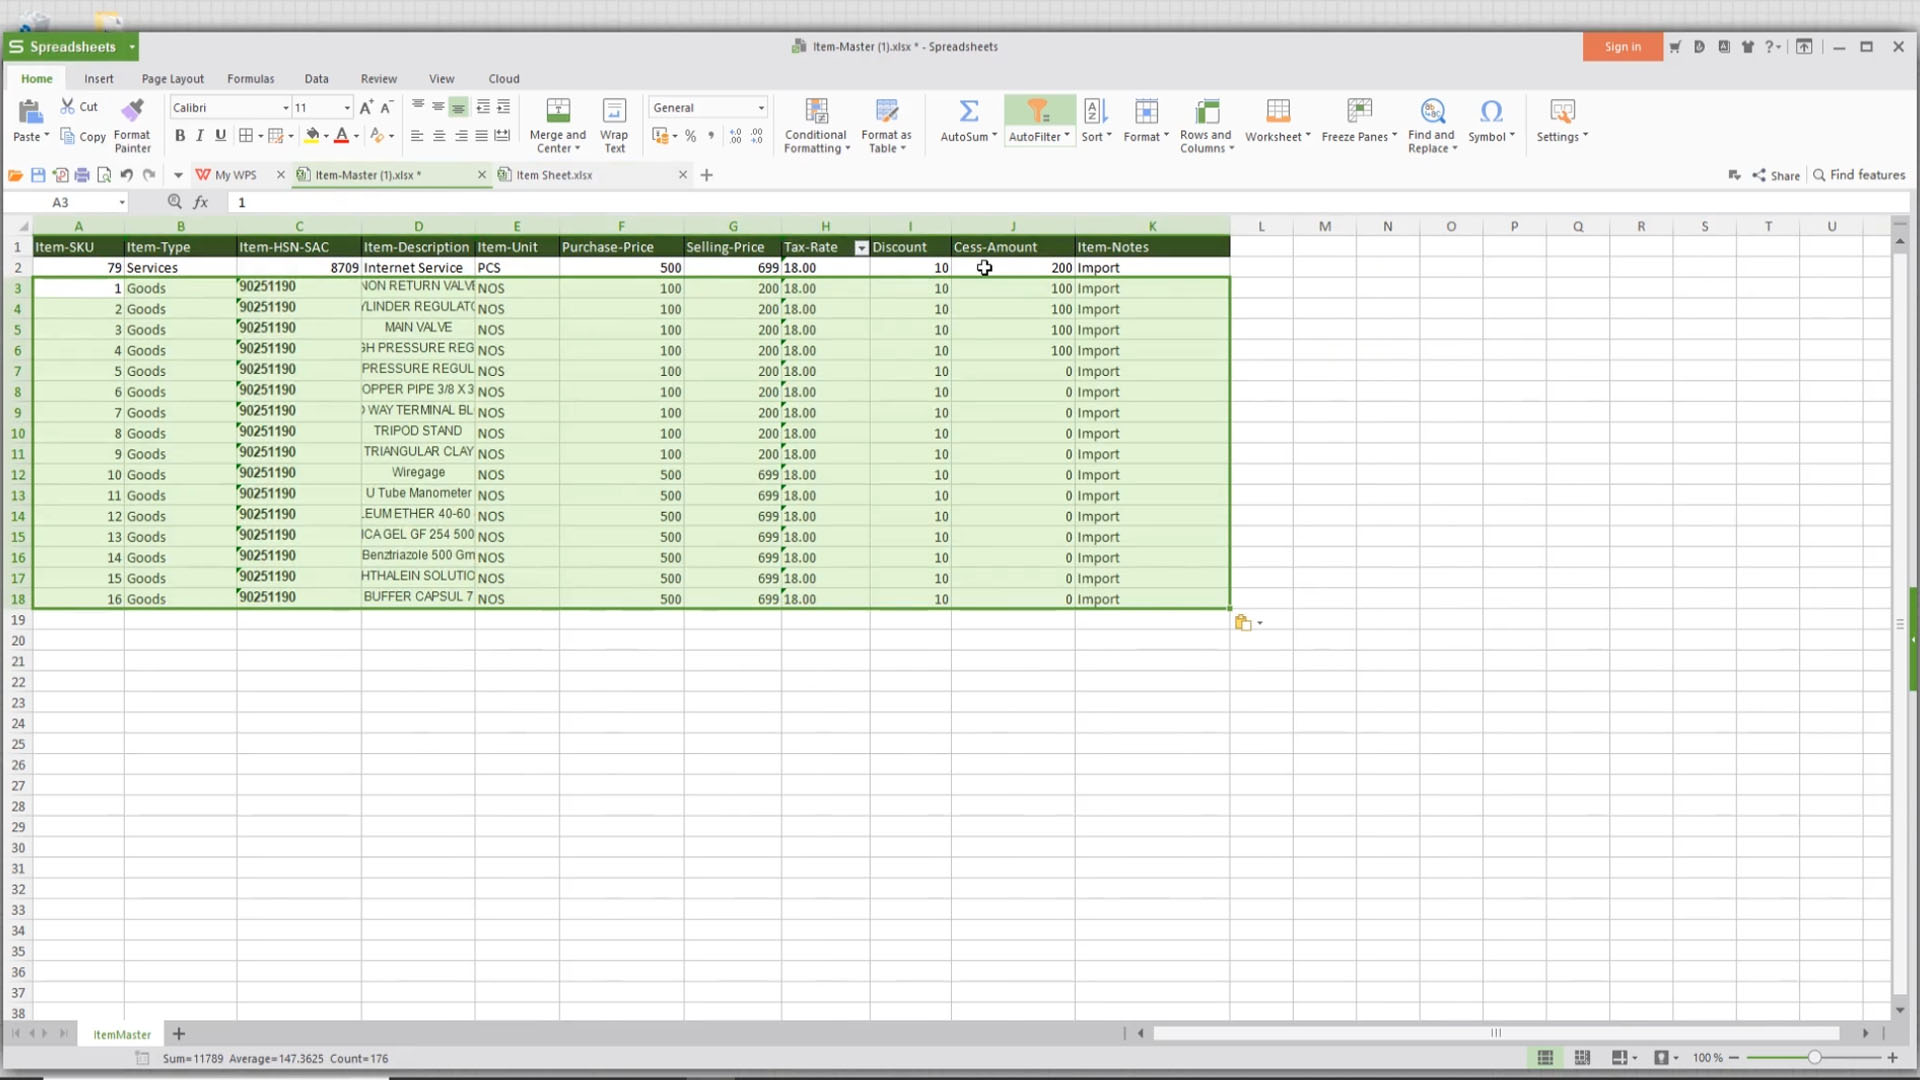The height and width of the screenshot is (1080, 1920).
Task: Click the Symbol omega icon
Action: 1491,110
